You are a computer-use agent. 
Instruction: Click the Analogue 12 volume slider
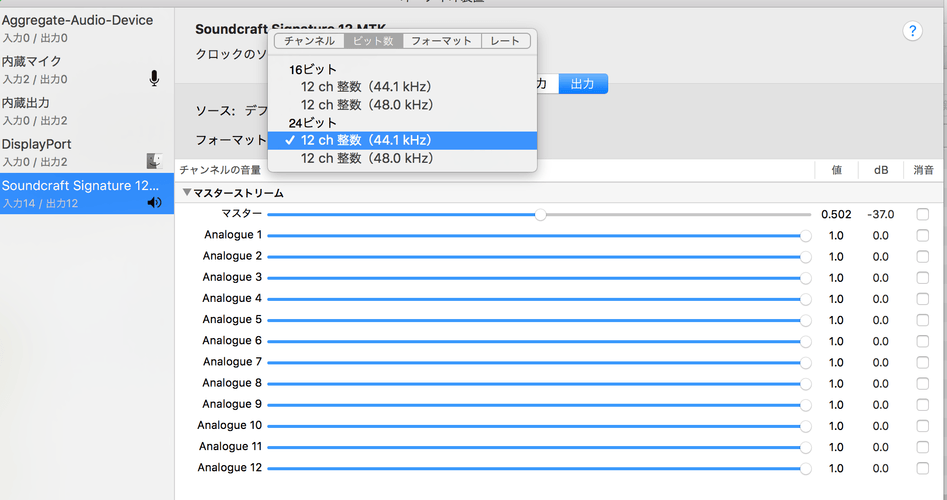[539, 468]
